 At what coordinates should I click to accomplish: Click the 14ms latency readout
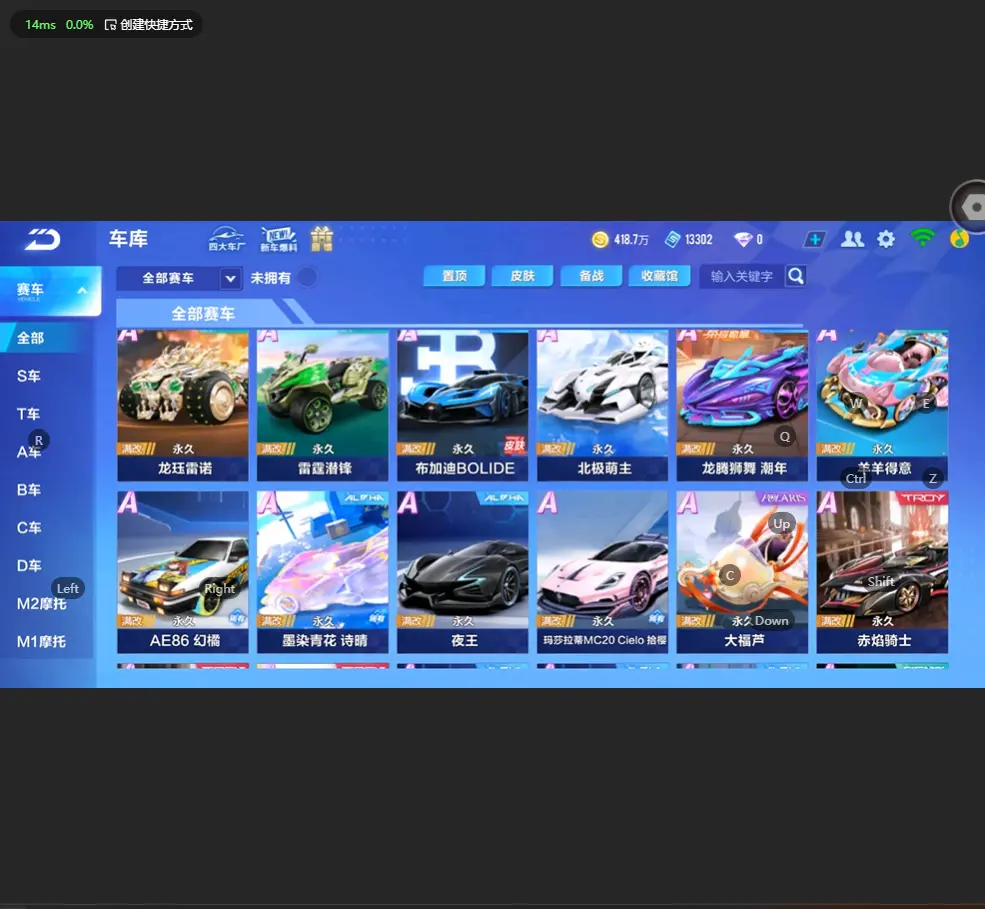40,24
